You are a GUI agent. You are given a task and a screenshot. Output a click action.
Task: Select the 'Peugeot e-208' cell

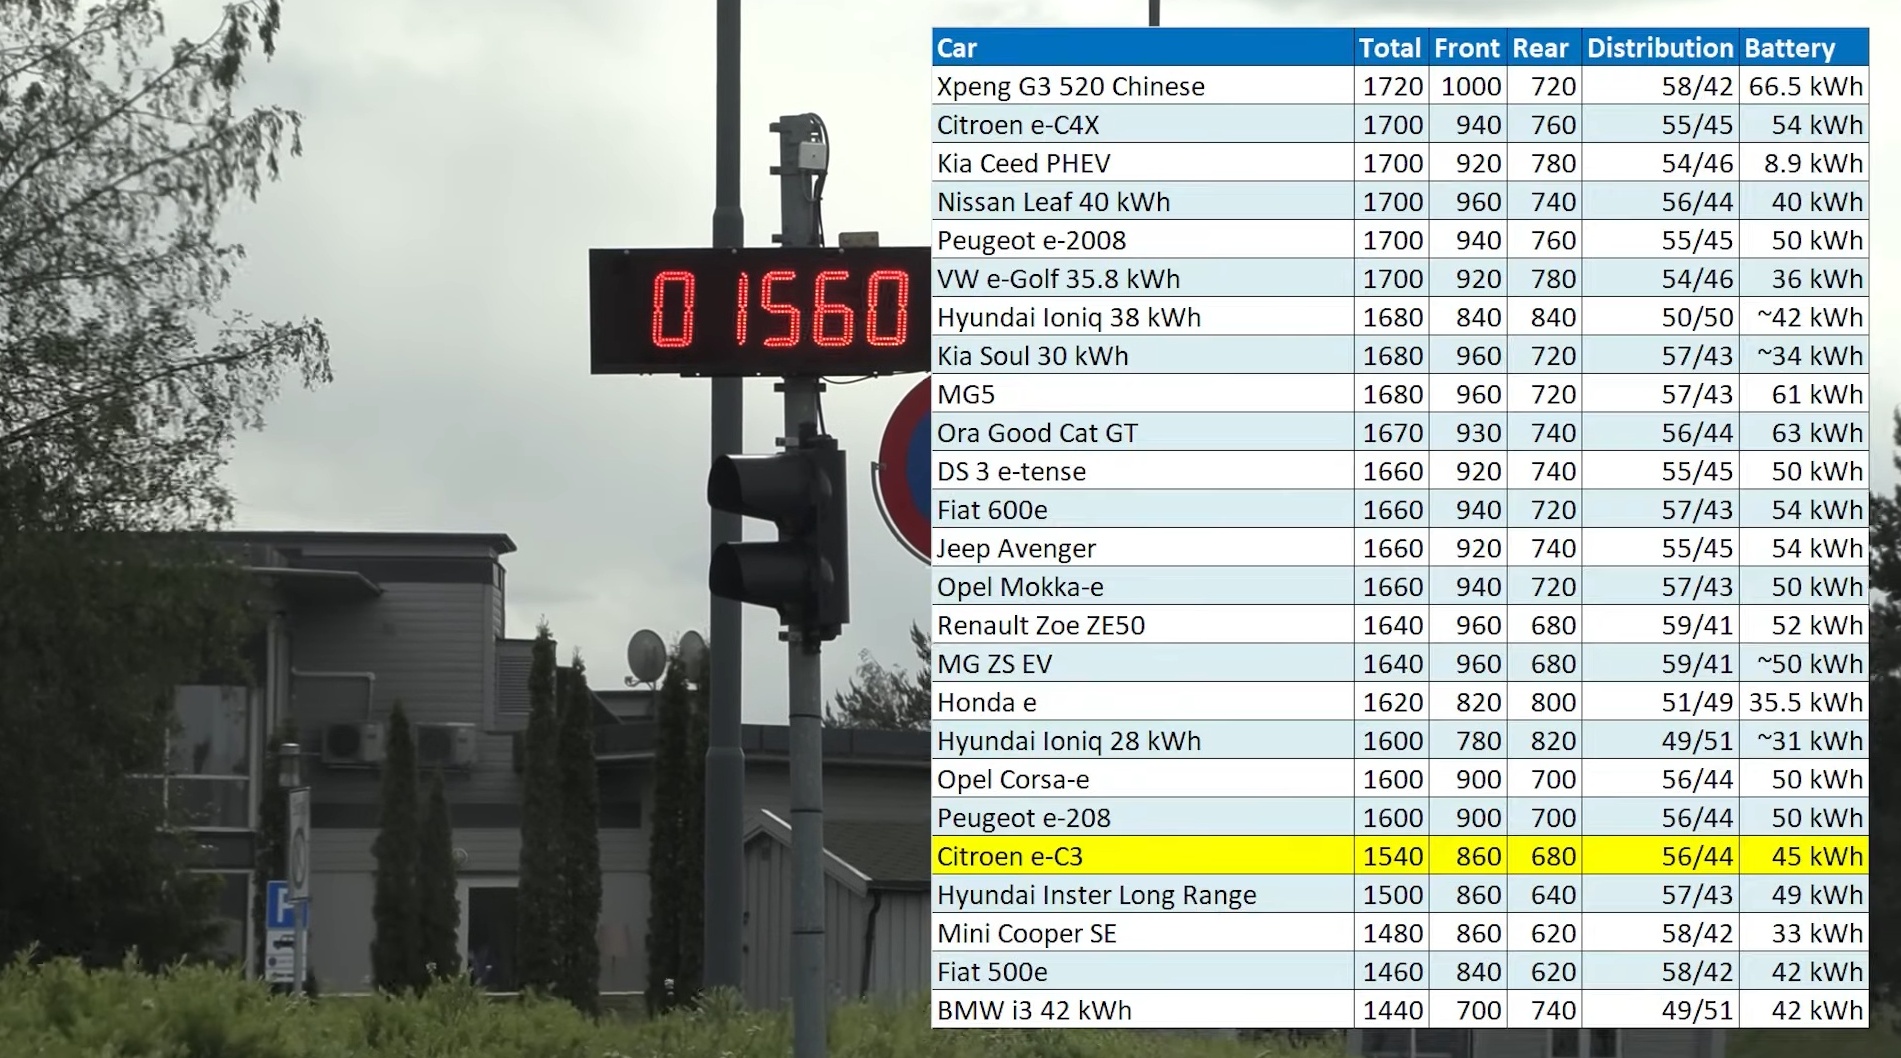point(1143,818)
